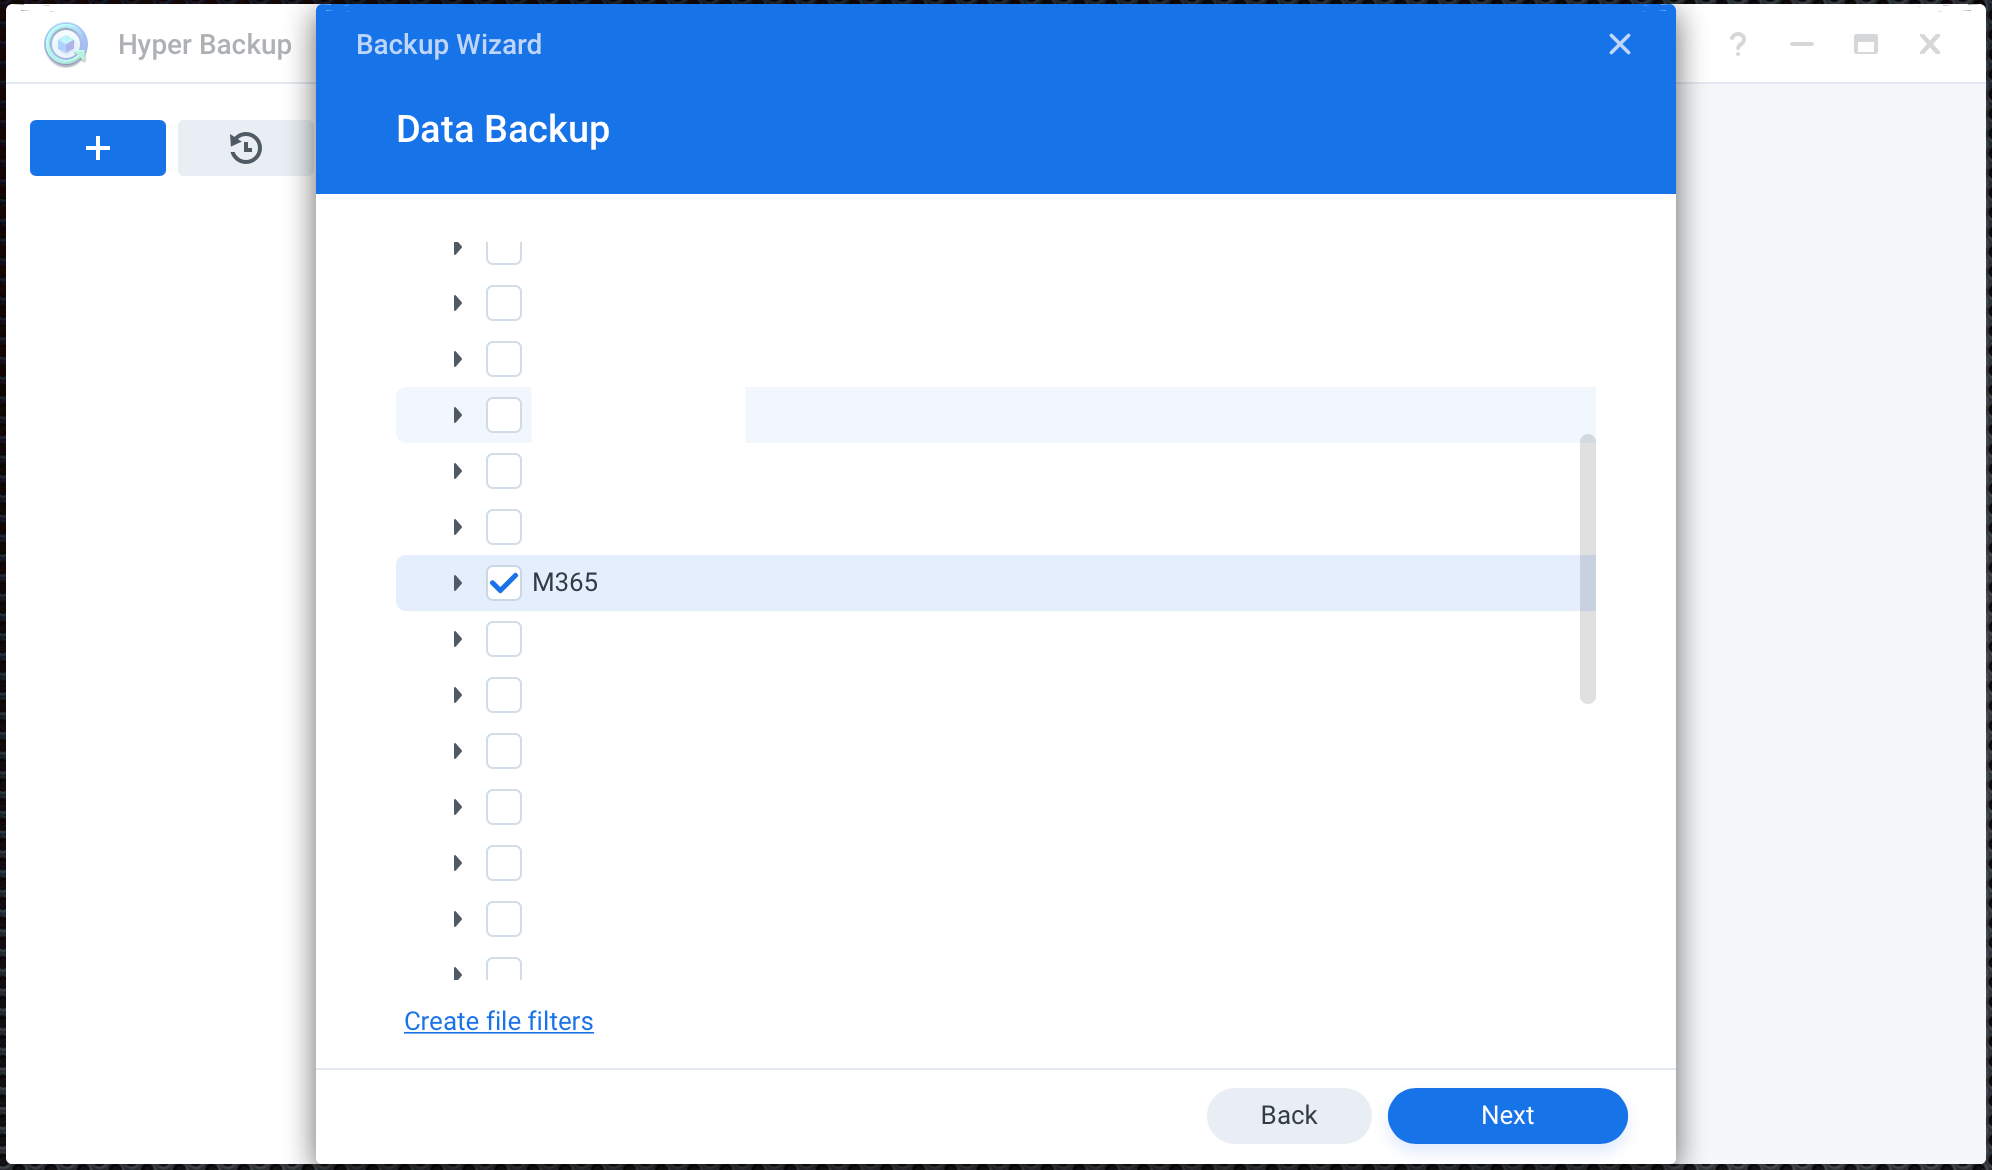The width and height of the screenshot is (1992, 1170).
Task: Close the Hyper Backup window
Action: point(1930,44)
